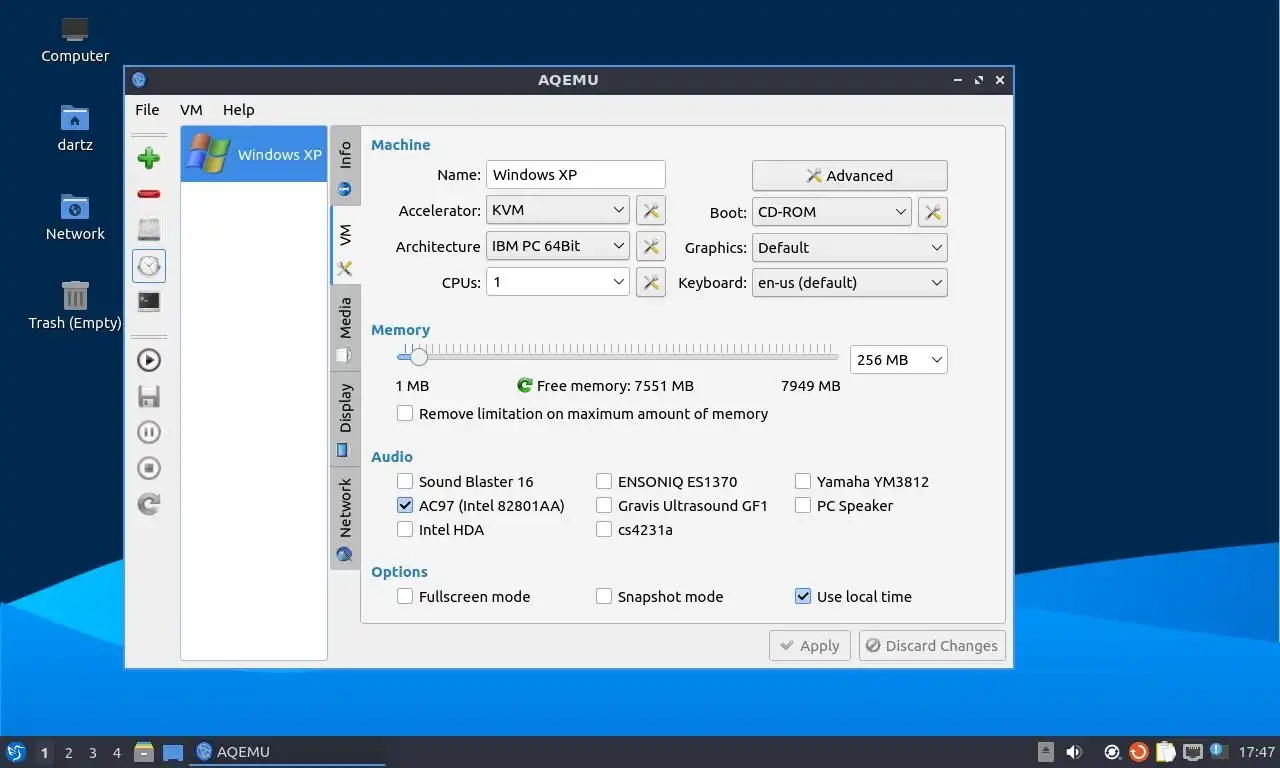1280x768 pixels.
Task: Click the memory slider handle
Action: pos(418,356)
